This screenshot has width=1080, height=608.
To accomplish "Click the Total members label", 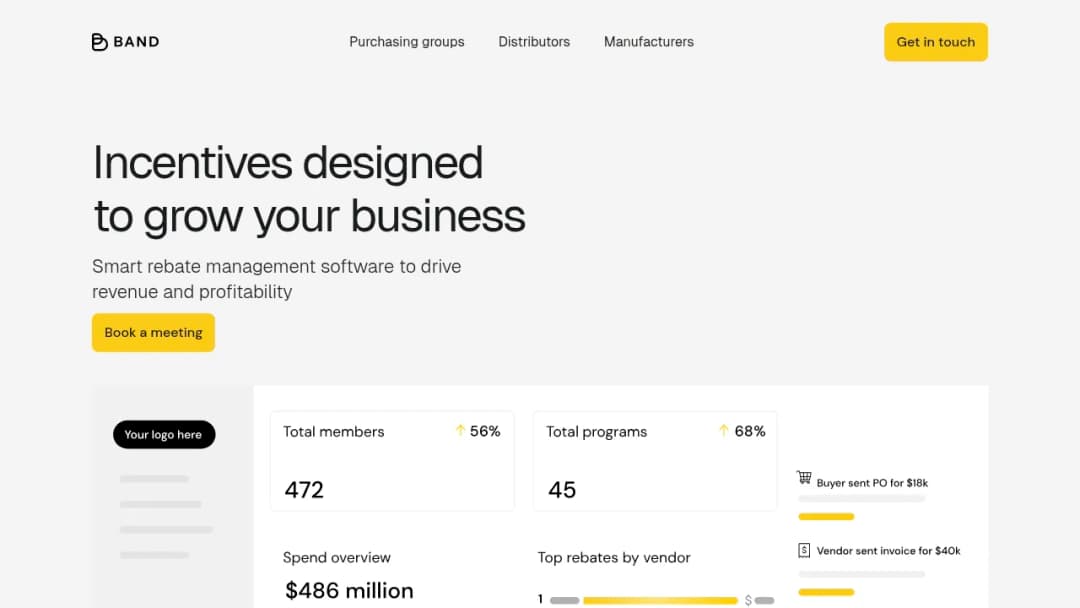I will click(x=333, y=432).
